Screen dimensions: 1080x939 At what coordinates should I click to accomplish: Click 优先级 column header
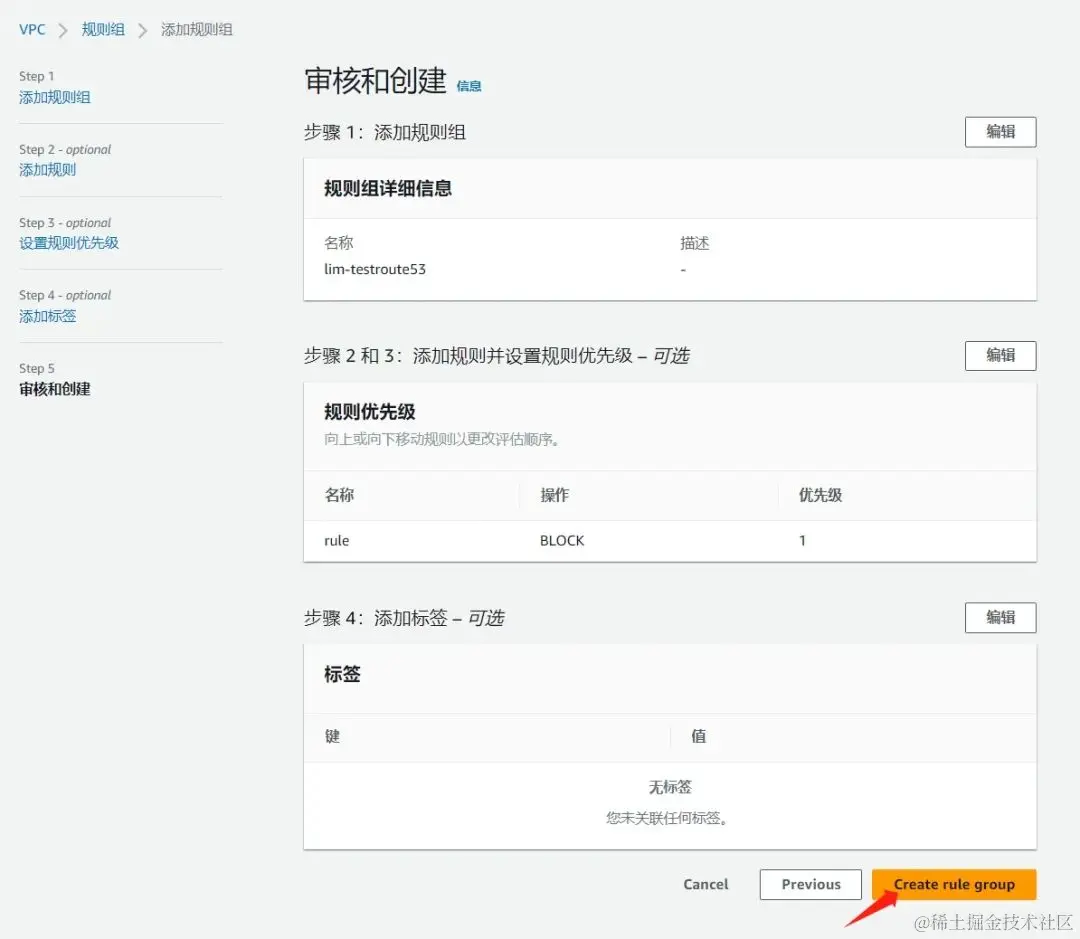[x=820, y=495]
